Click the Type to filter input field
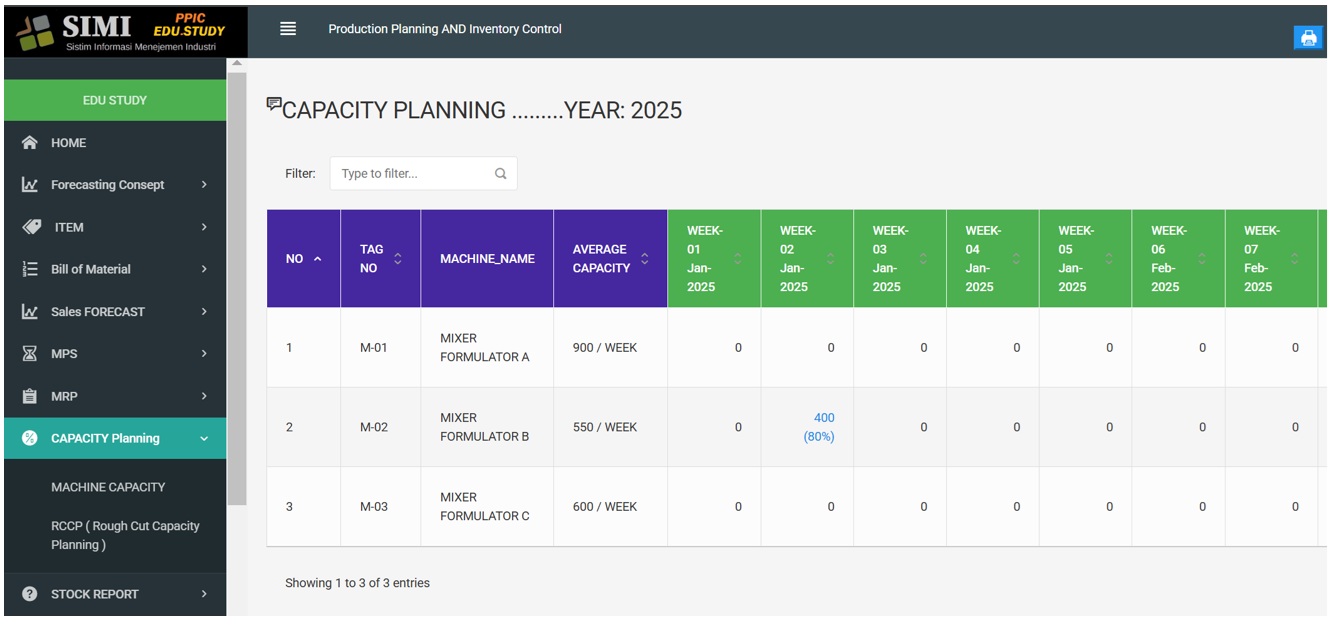 click(414, 174)
